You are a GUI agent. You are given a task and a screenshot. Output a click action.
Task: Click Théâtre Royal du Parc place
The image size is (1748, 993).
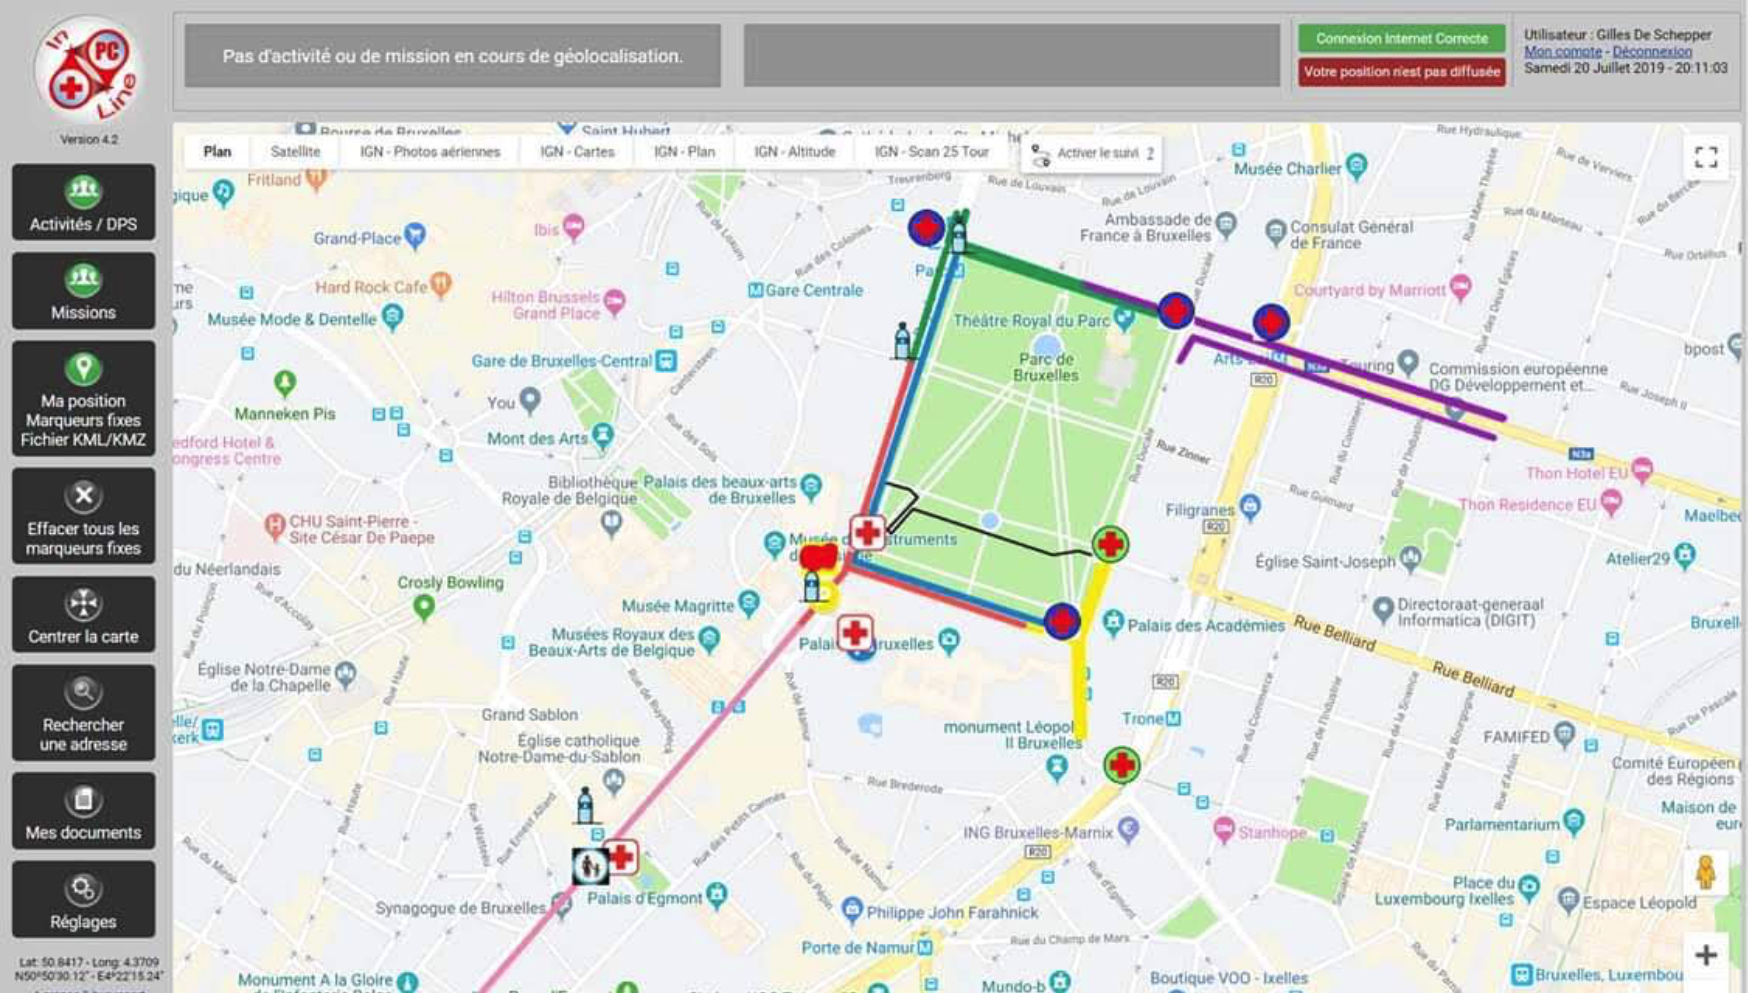[x=1031, y=321]
